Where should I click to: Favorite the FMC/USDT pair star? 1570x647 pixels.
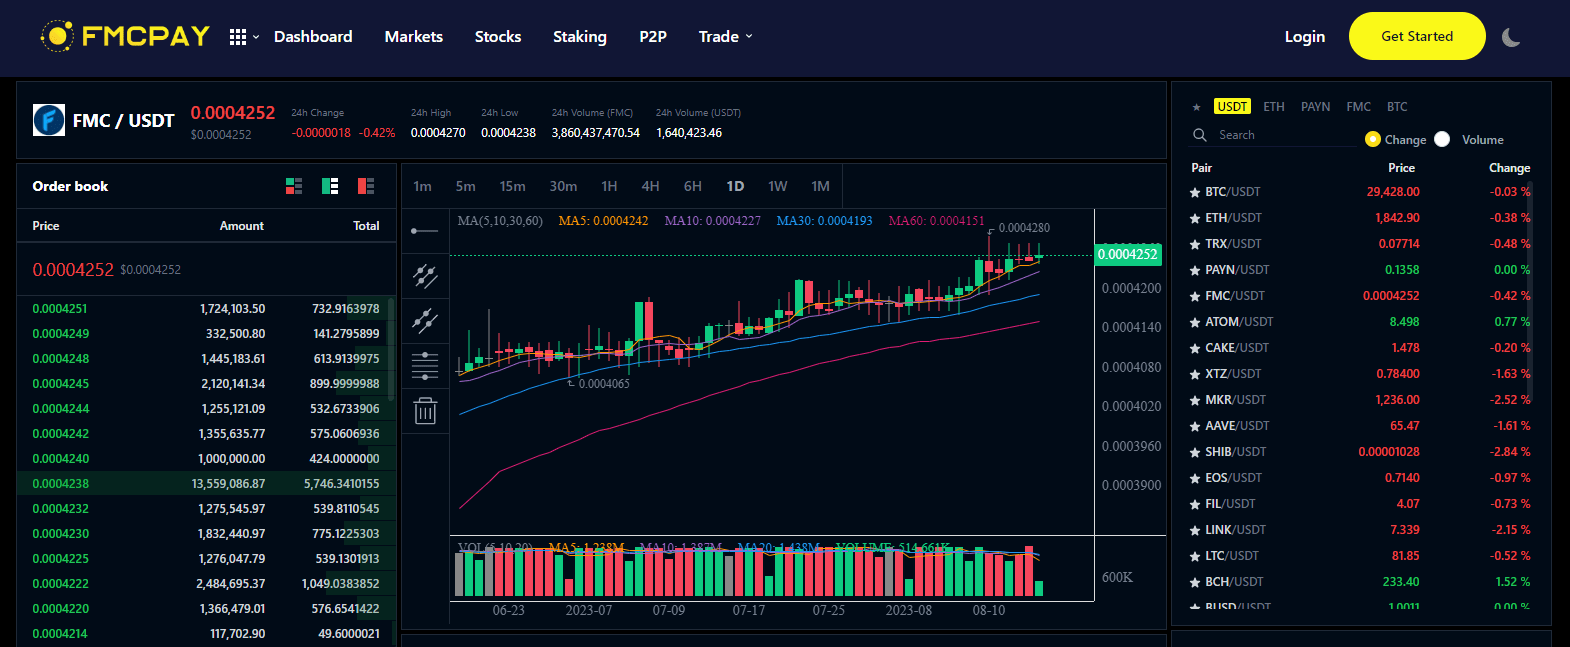tap(1195, 296)
